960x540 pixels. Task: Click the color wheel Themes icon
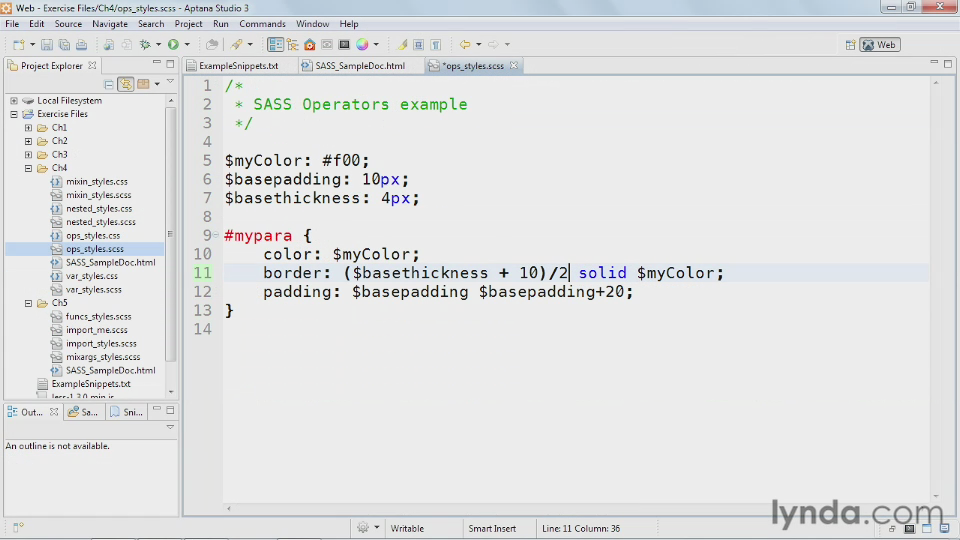pyautogui.click(x=362, y=45)
